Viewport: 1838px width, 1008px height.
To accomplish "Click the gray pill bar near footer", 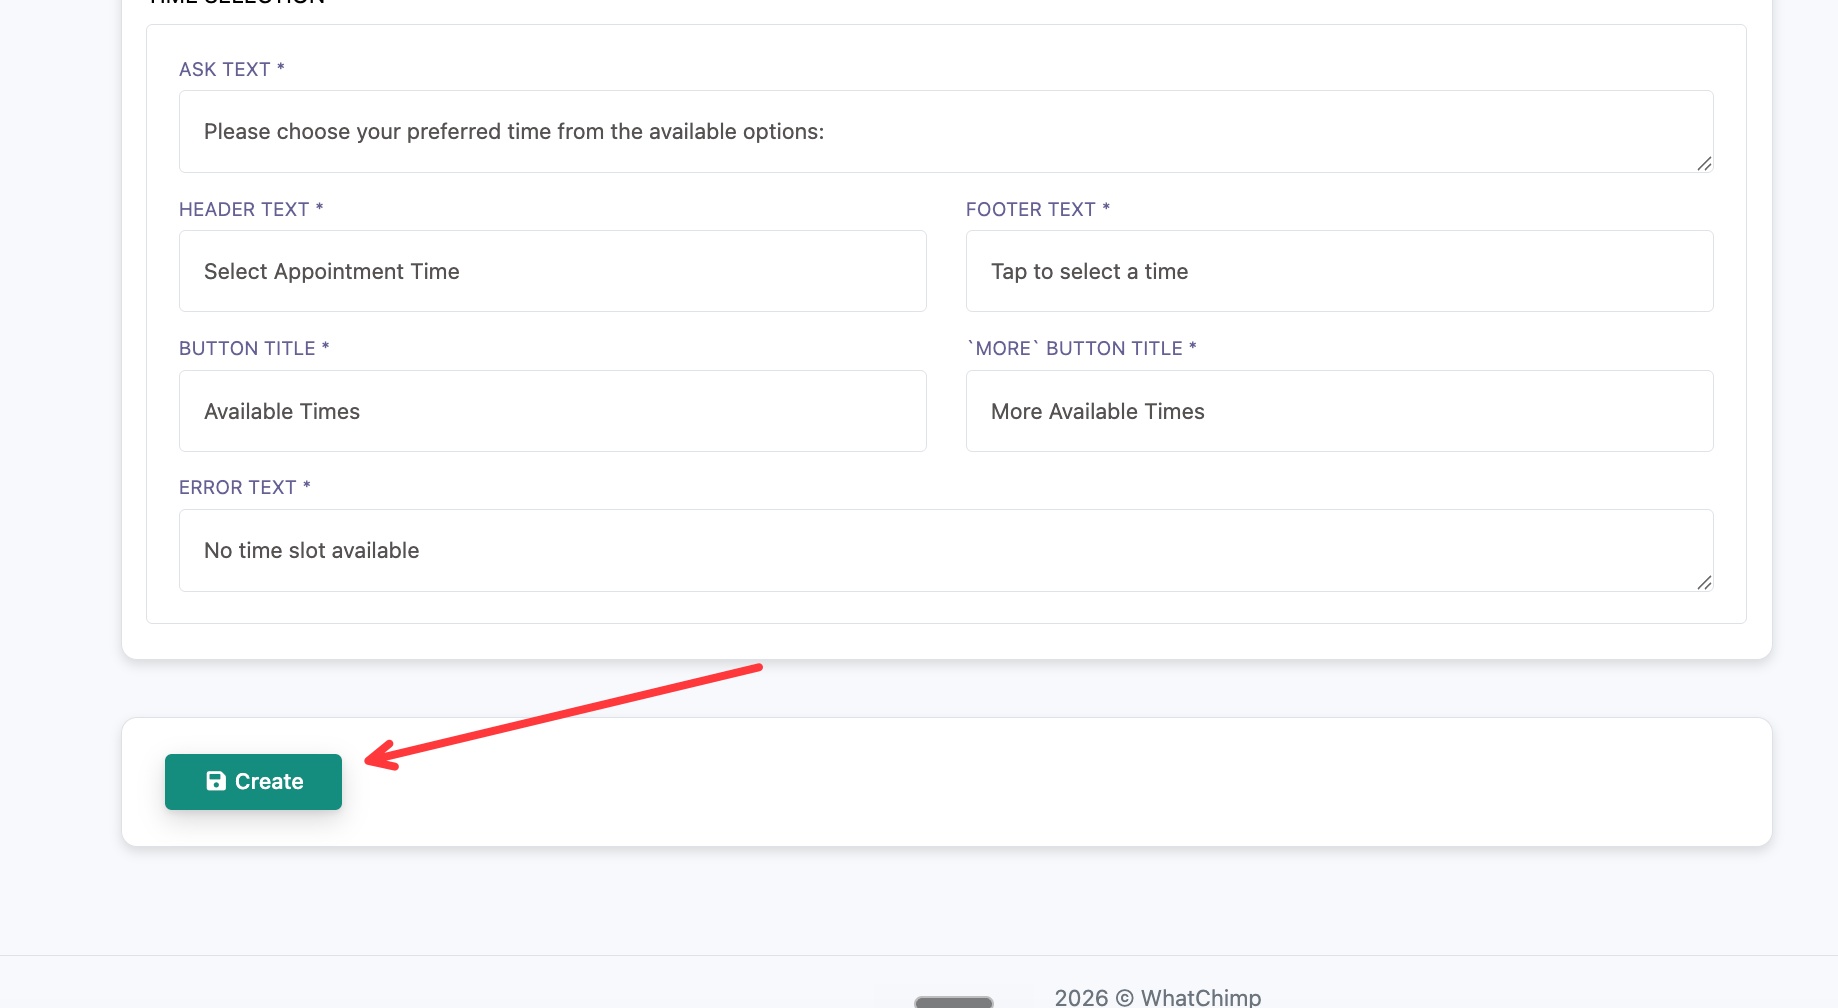I will click(x=954, y=1002).
